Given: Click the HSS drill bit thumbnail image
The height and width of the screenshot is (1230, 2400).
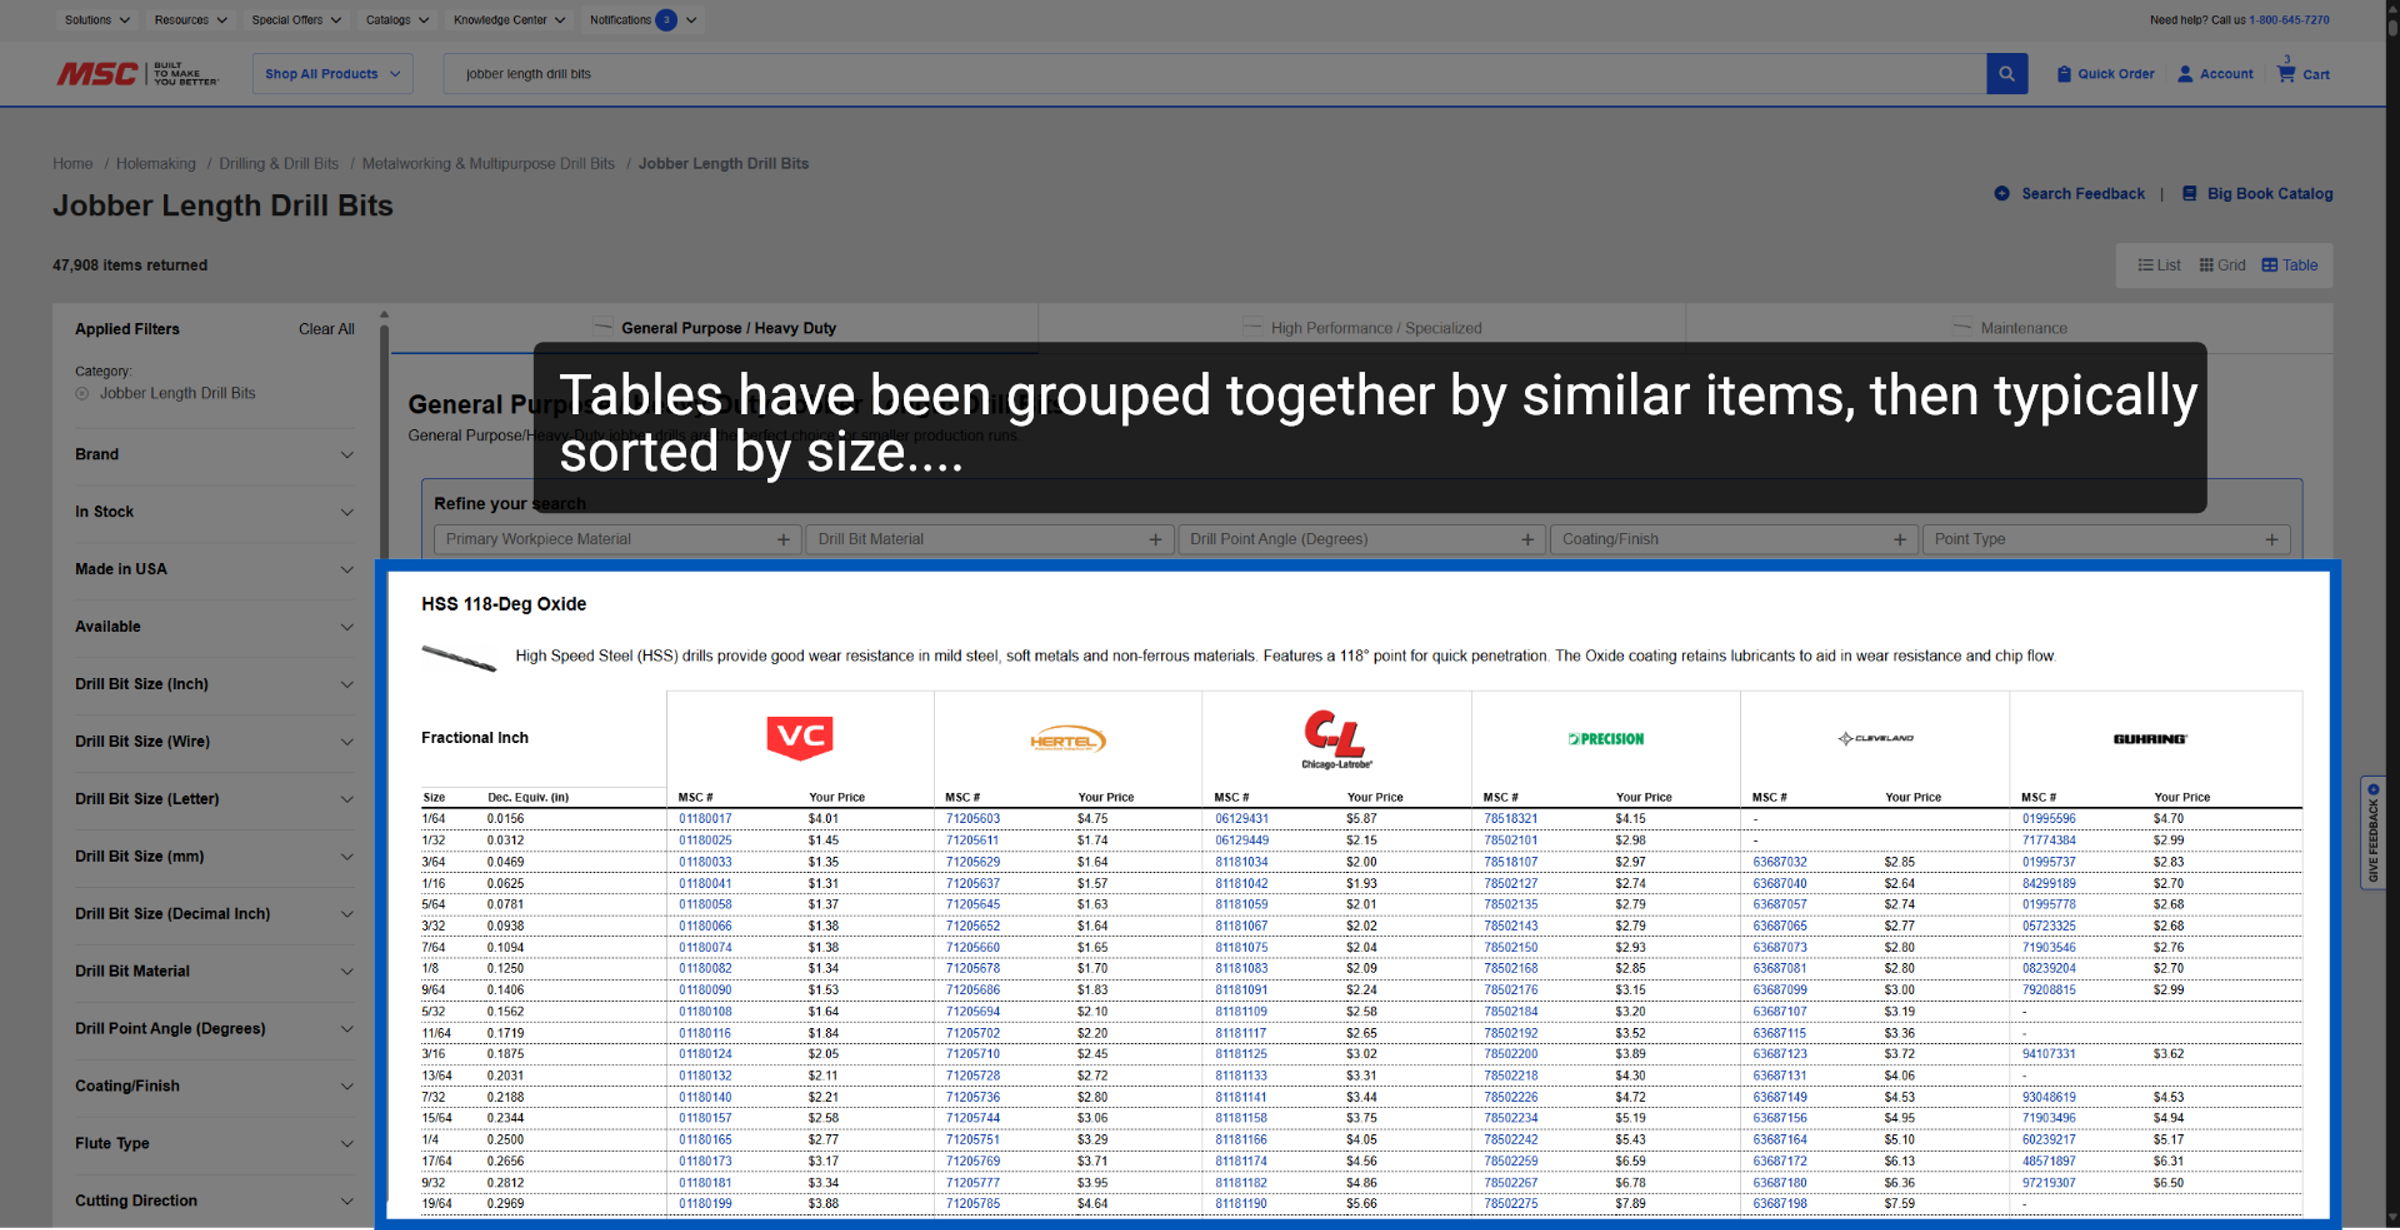Looking at the screenshot, I should click(x=459, y=657).
